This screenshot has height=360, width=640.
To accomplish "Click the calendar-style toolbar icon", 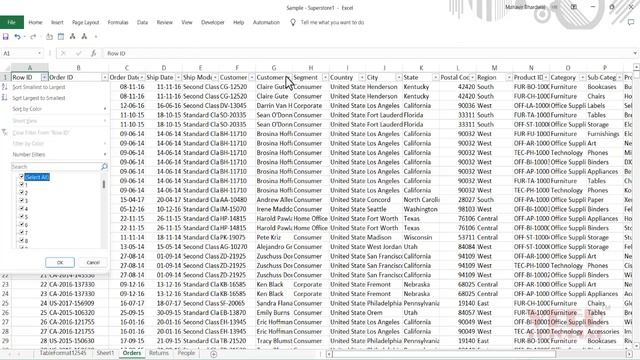I will point(61,37).
